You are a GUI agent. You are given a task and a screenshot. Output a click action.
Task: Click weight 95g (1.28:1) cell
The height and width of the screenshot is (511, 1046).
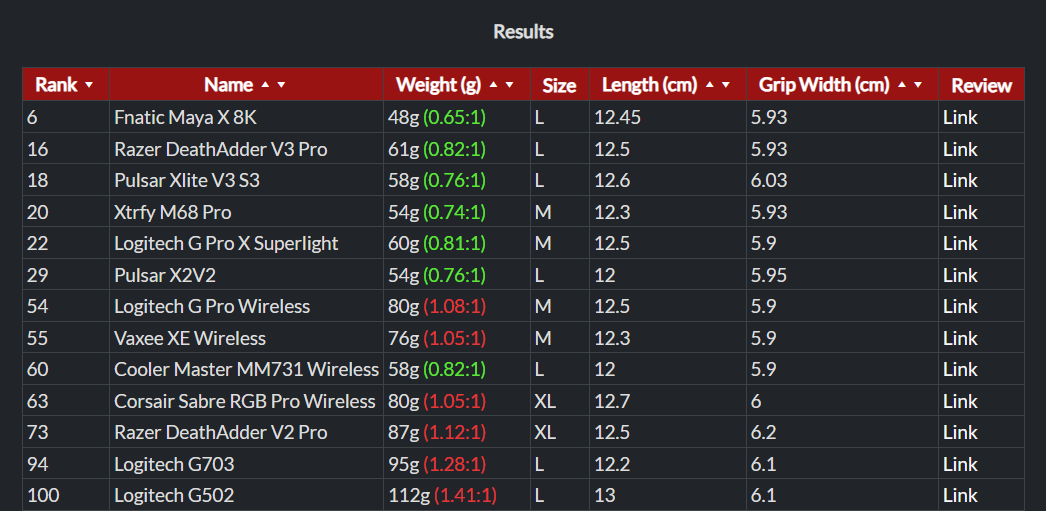pos(457,464)
